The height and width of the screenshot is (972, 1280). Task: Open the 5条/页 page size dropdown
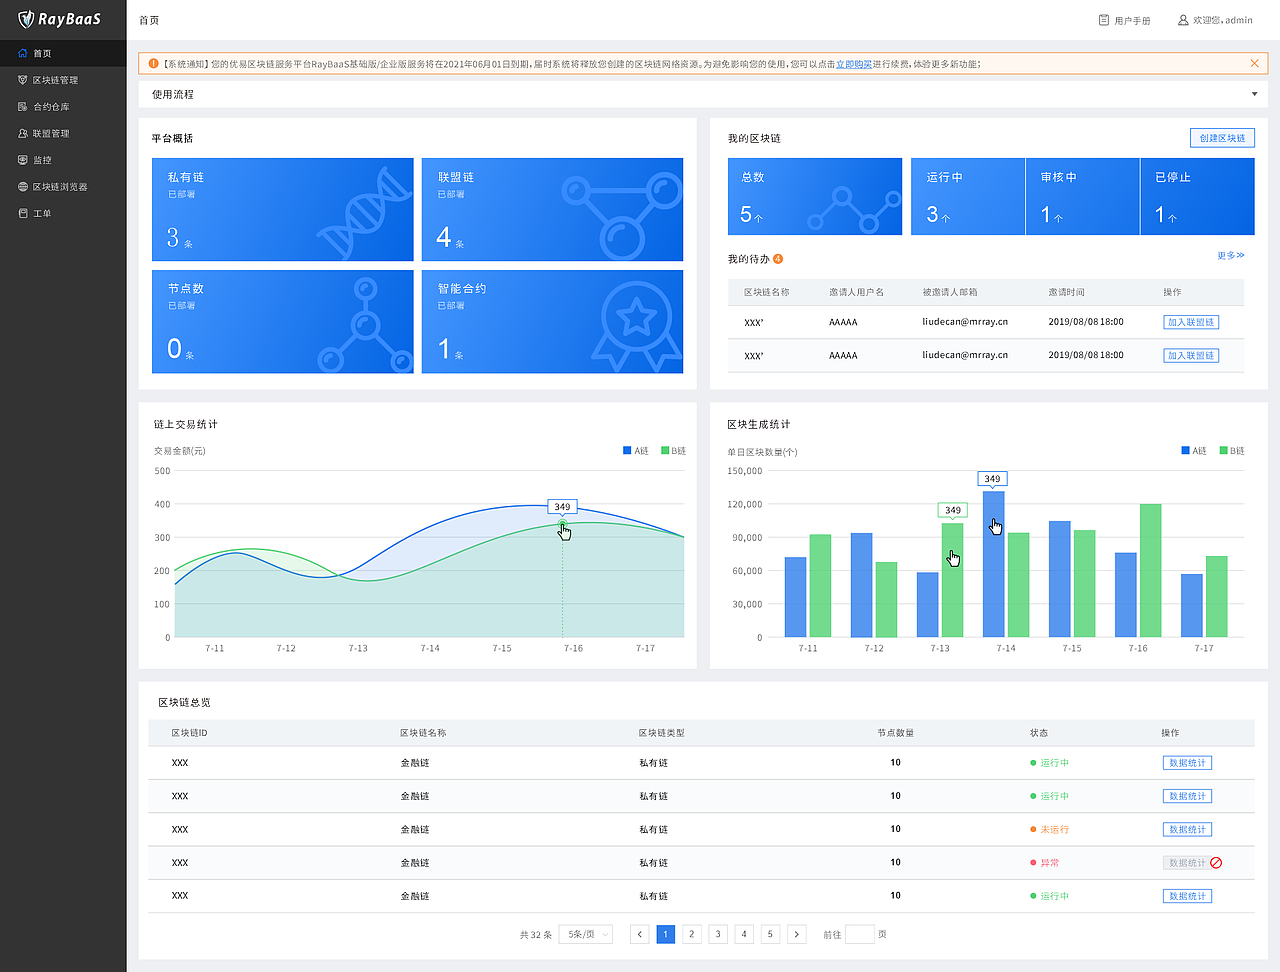tap(586, 934)
